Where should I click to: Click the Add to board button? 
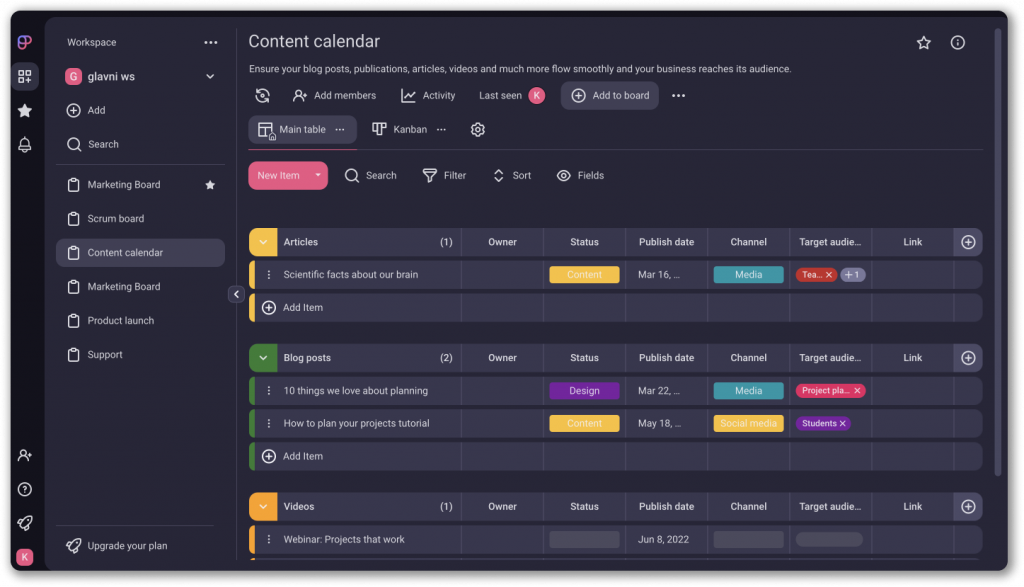[x=610, y=96]
